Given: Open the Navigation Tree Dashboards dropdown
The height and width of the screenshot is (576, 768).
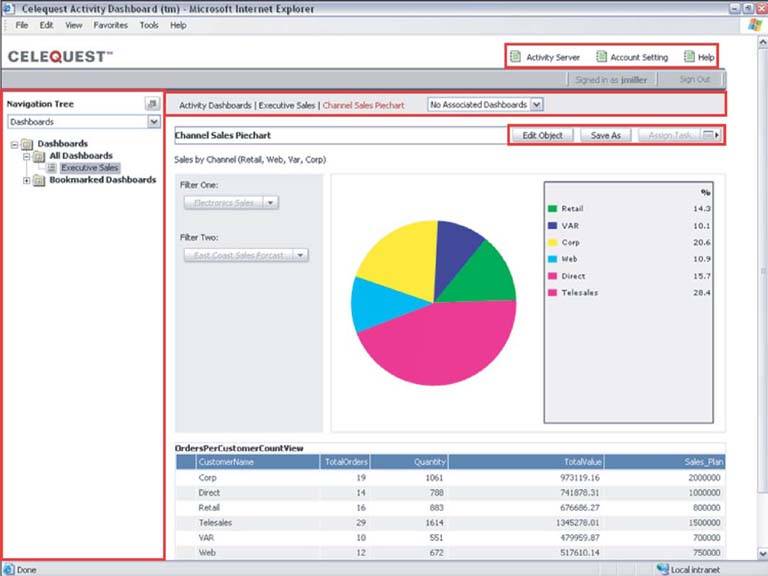Looking at the screenshot, I should [153, 121].
